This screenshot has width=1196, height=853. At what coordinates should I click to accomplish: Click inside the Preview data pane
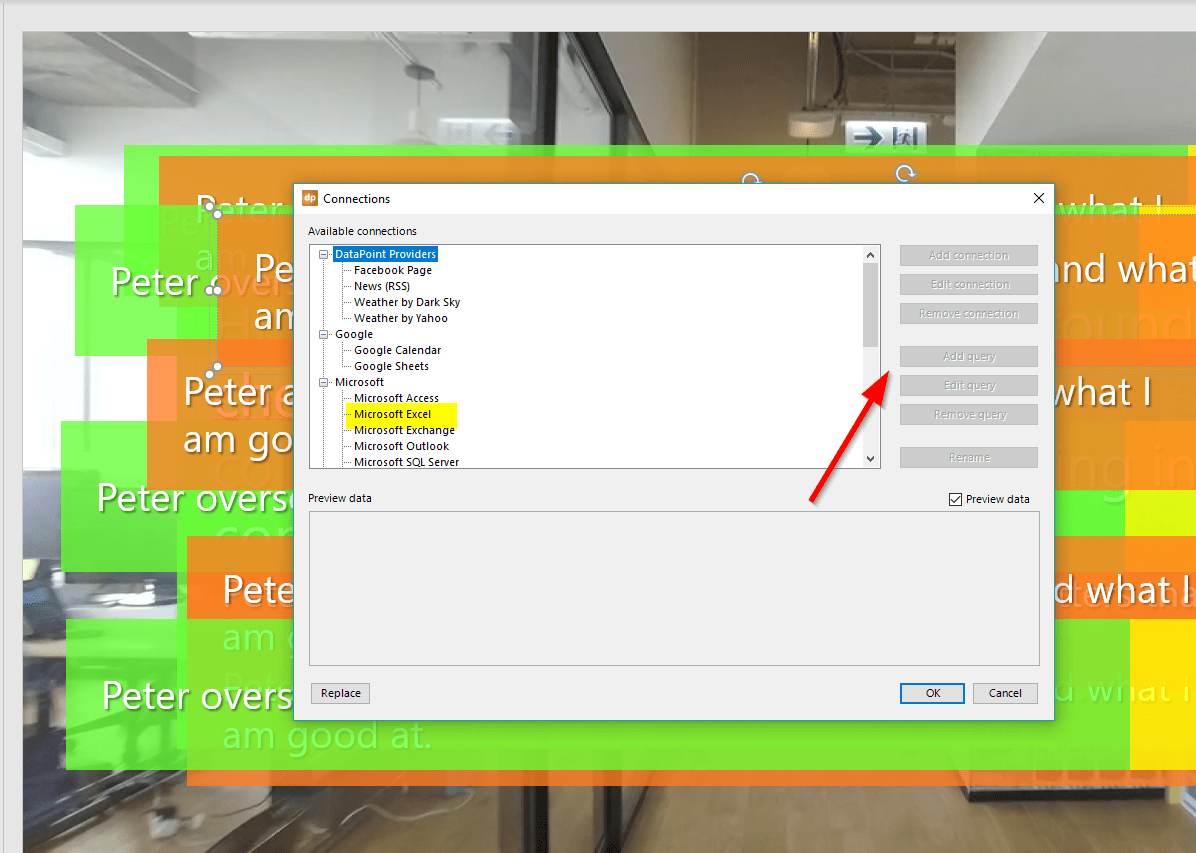674,588
